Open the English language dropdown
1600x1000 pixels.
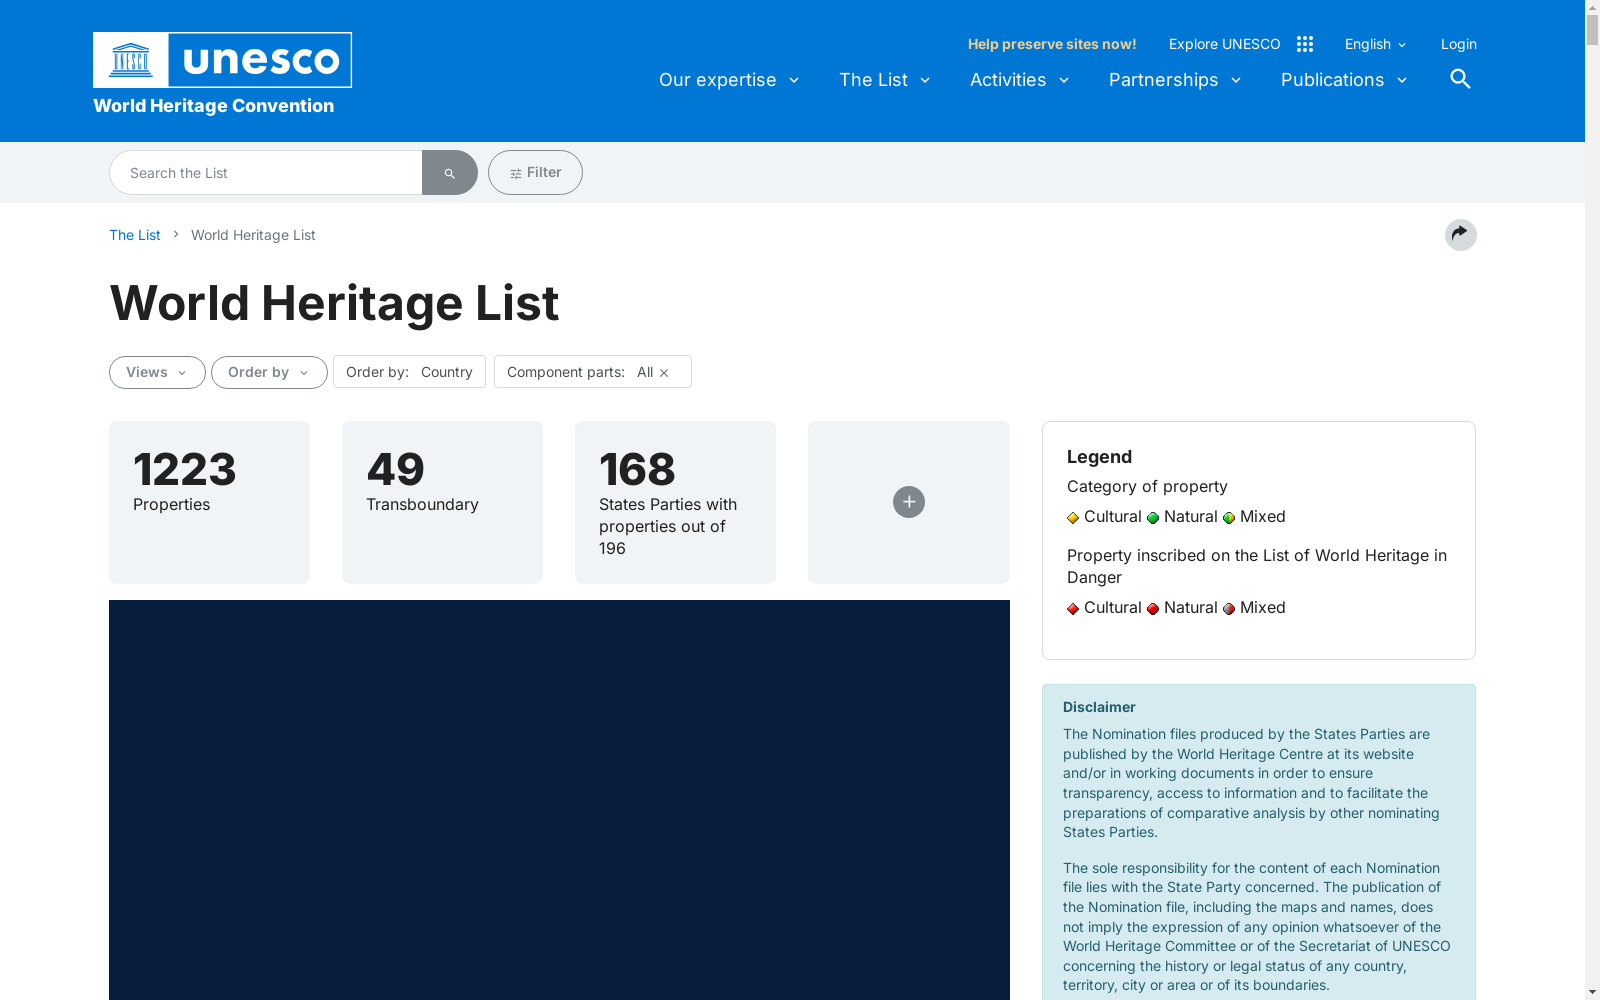coord(1375,44)
